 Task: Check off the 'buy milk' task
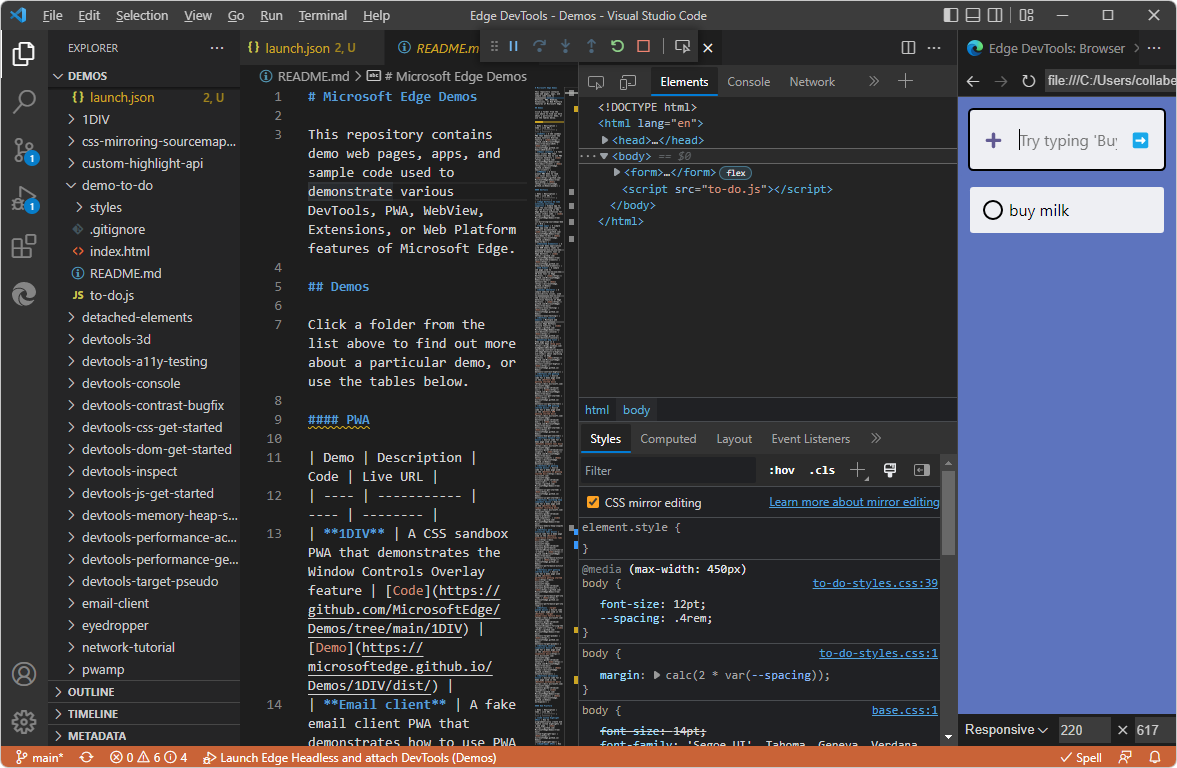point(993,210)
